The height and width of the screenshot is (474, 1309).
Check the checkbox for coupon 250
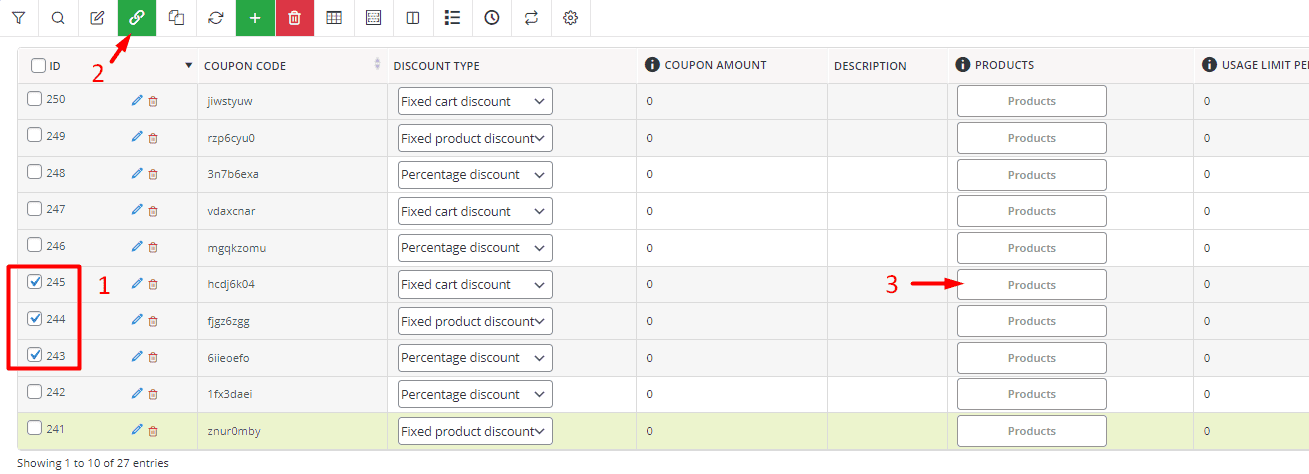pos(35,99)
